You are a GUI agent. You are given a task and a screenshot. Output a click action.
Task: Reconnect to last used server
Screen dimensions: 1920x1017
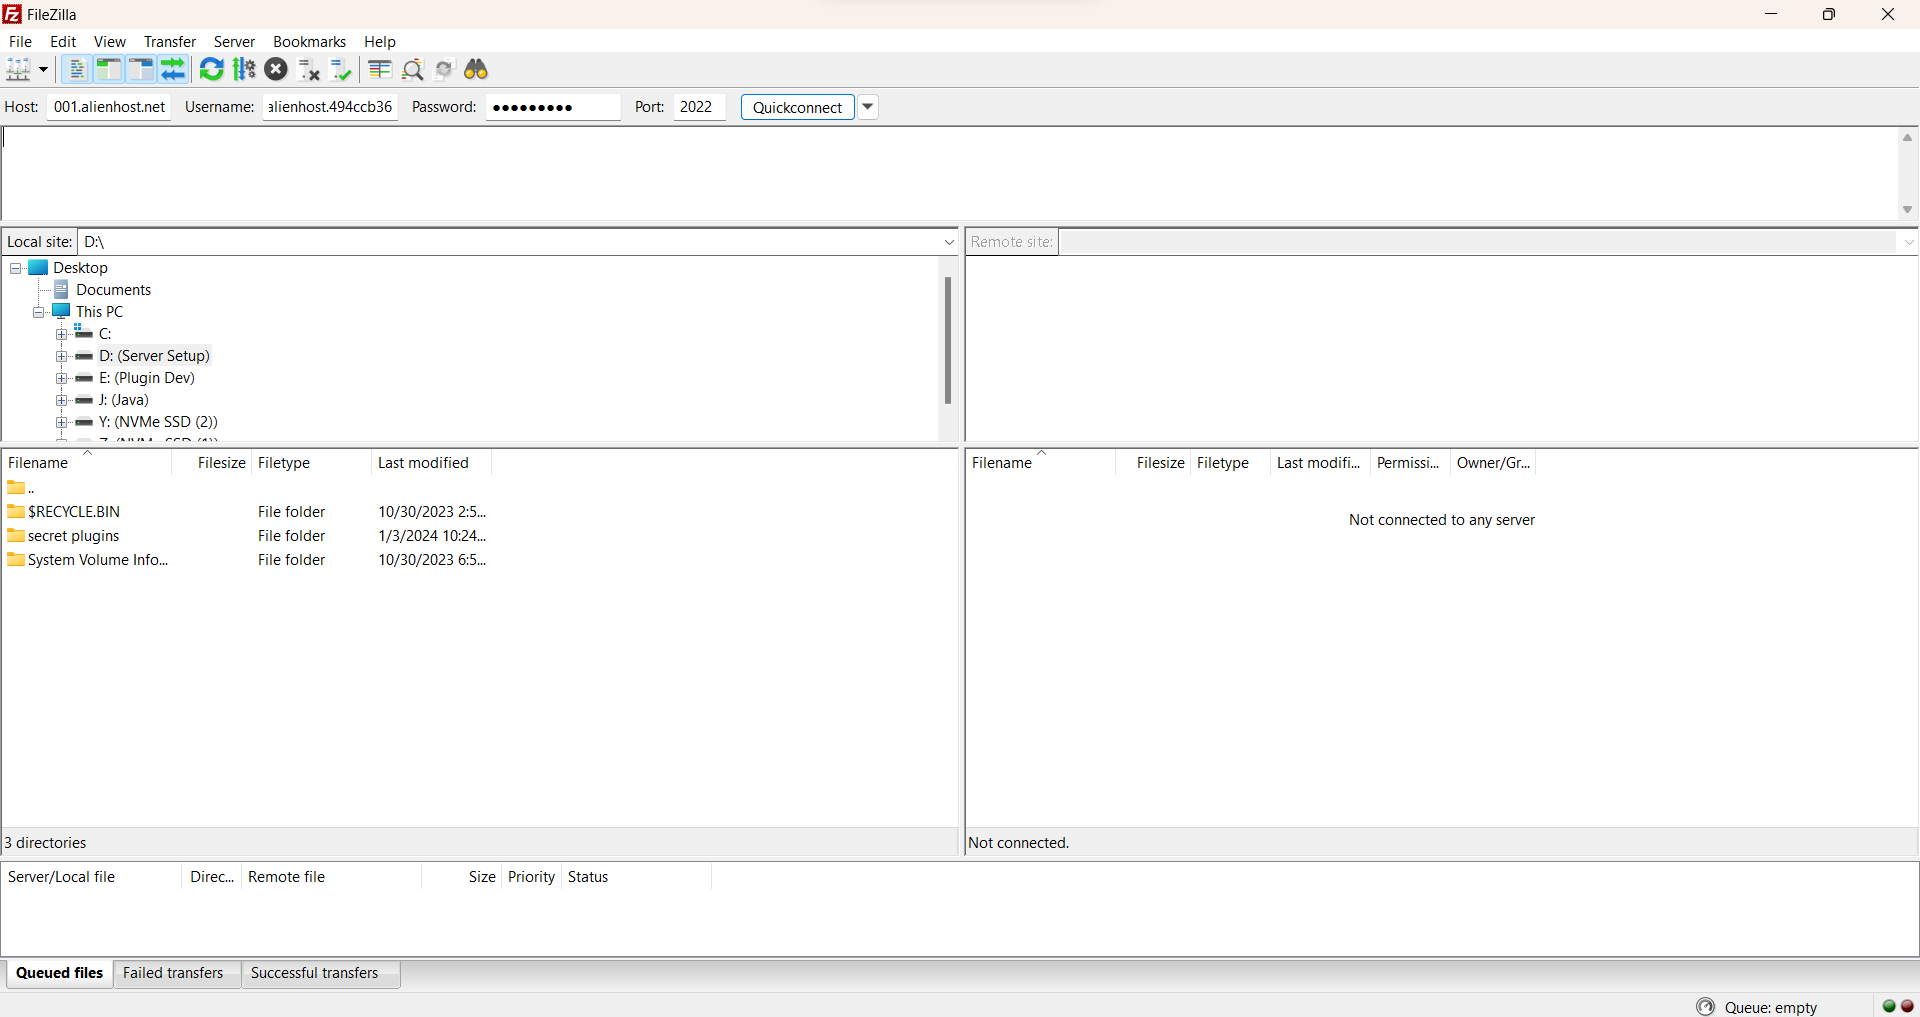tap(342, 69)
